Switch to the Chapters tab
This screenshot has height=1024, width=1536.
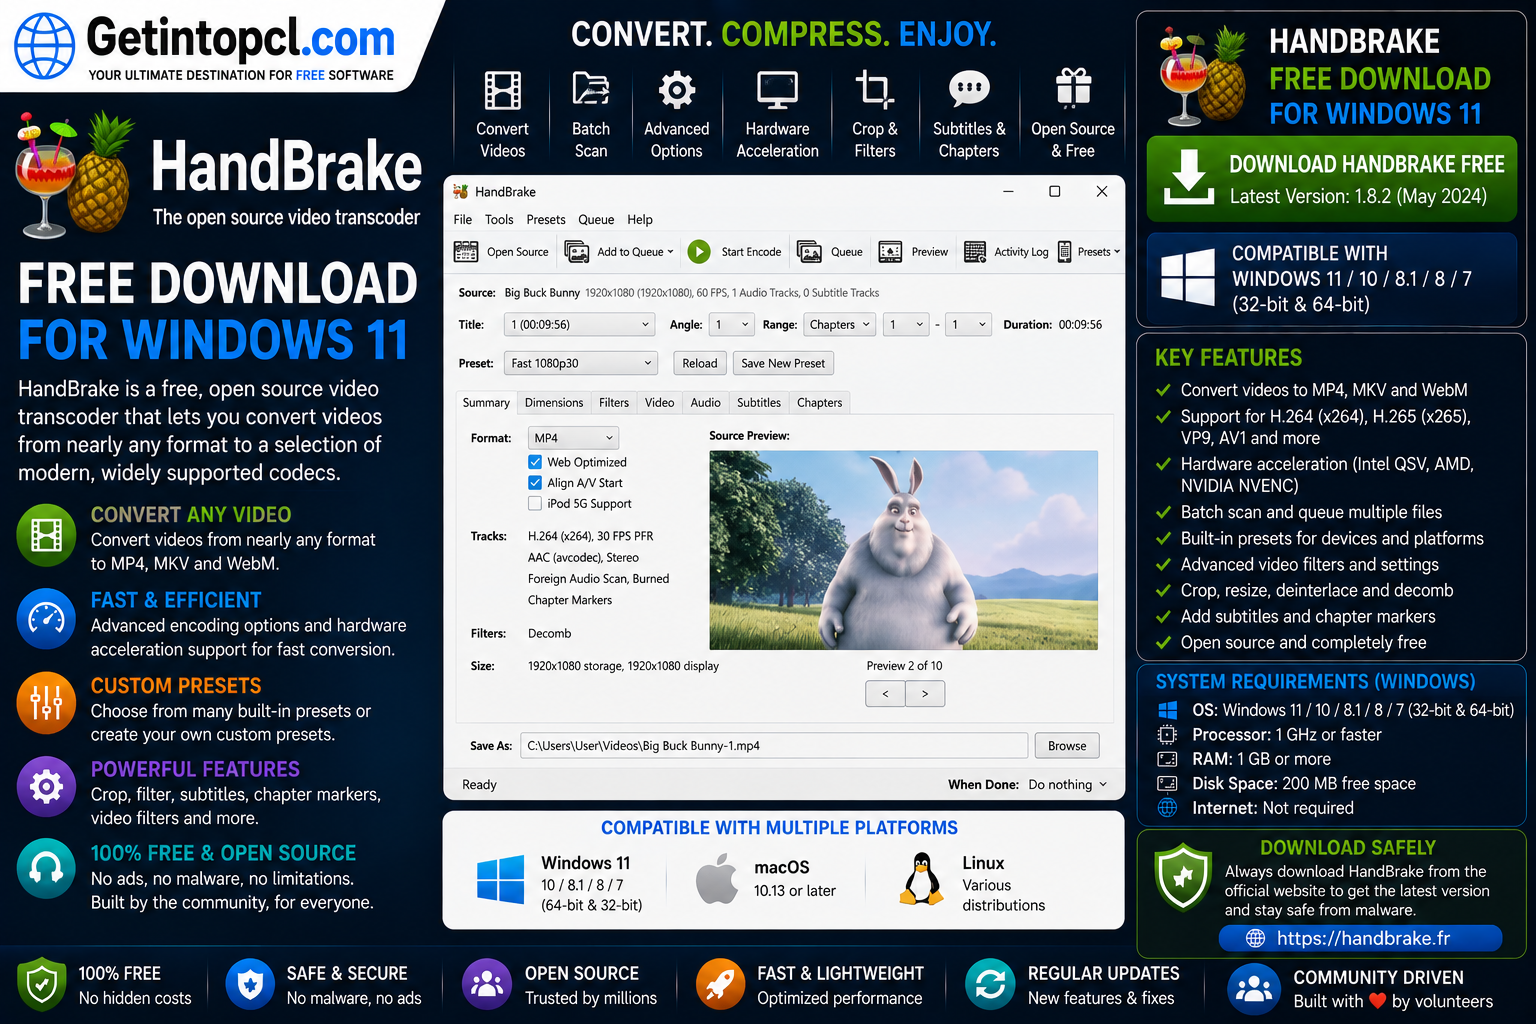[820, 403]
